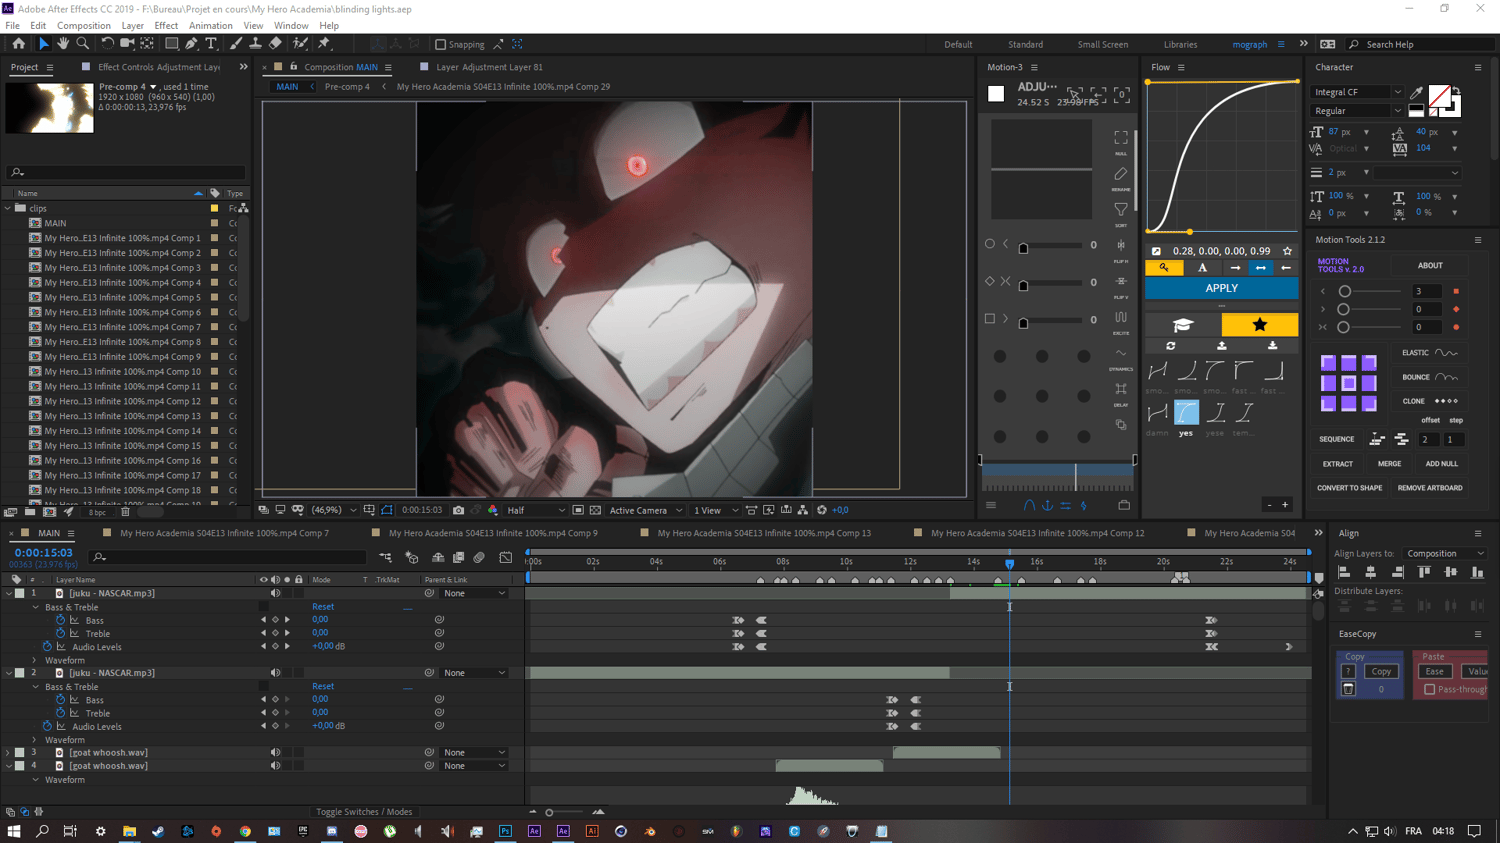This screenshot has height=843, width=1500.
Task: Select the Type tool
Action: (211, 44)
